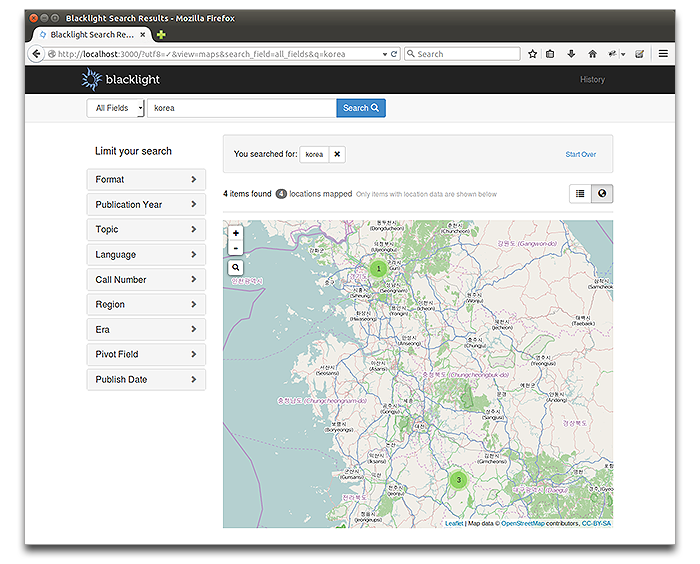Open the All Fields search dropdown
Image resolution: width=700 pixels, height=564 pixels.
(x=115, y=108)
